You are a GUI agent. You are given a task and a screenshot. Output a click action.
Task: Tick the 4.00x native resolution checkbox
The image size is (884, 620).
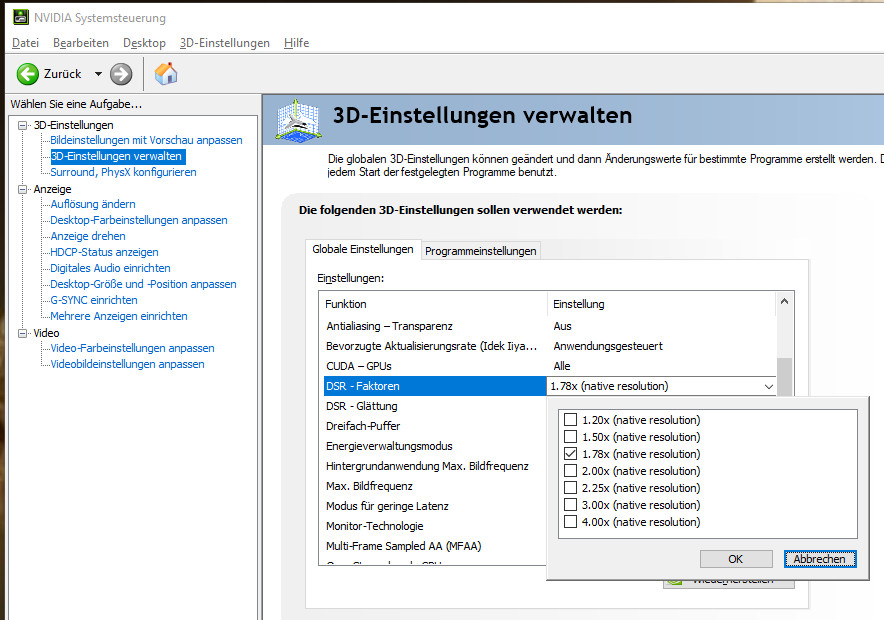click(x=571, y=522)
